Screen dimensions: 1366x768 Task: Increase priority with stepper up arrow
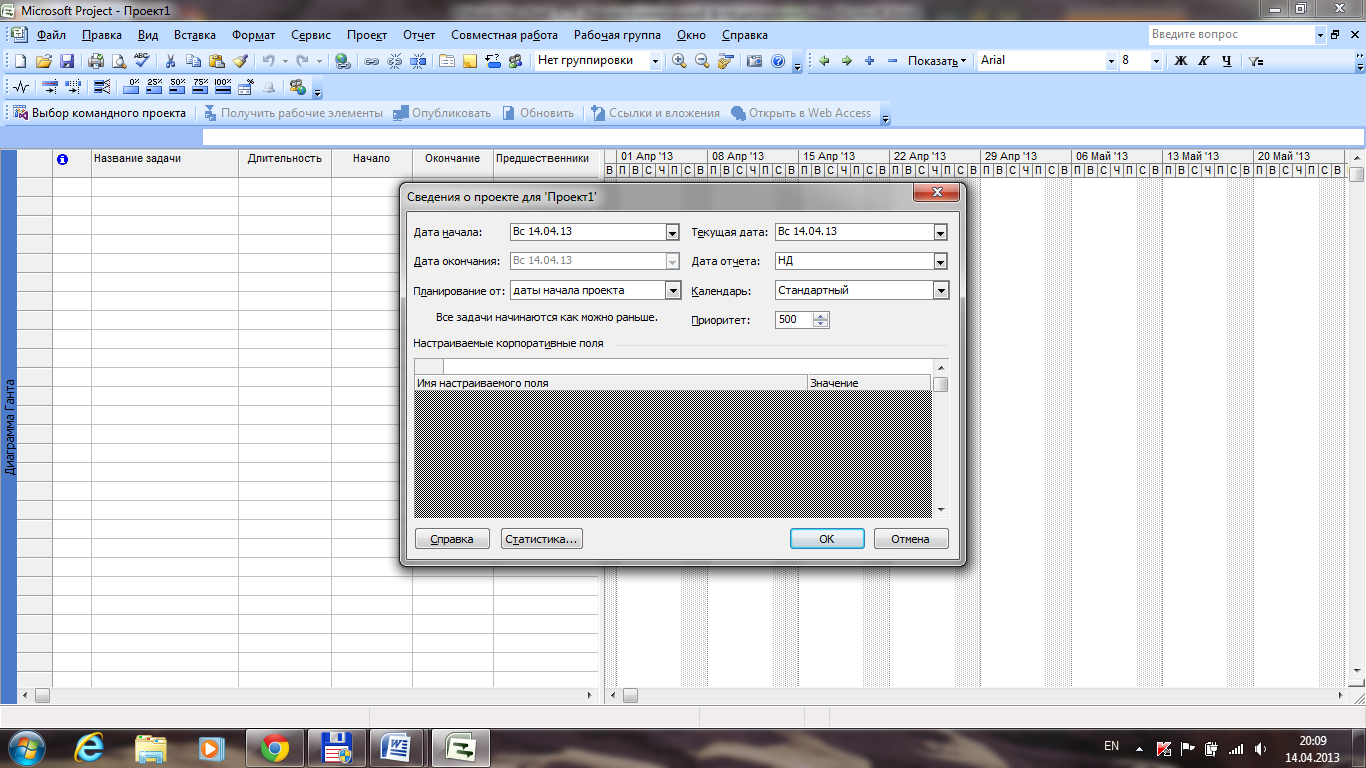pyautogui.click(x=821, y=316)
